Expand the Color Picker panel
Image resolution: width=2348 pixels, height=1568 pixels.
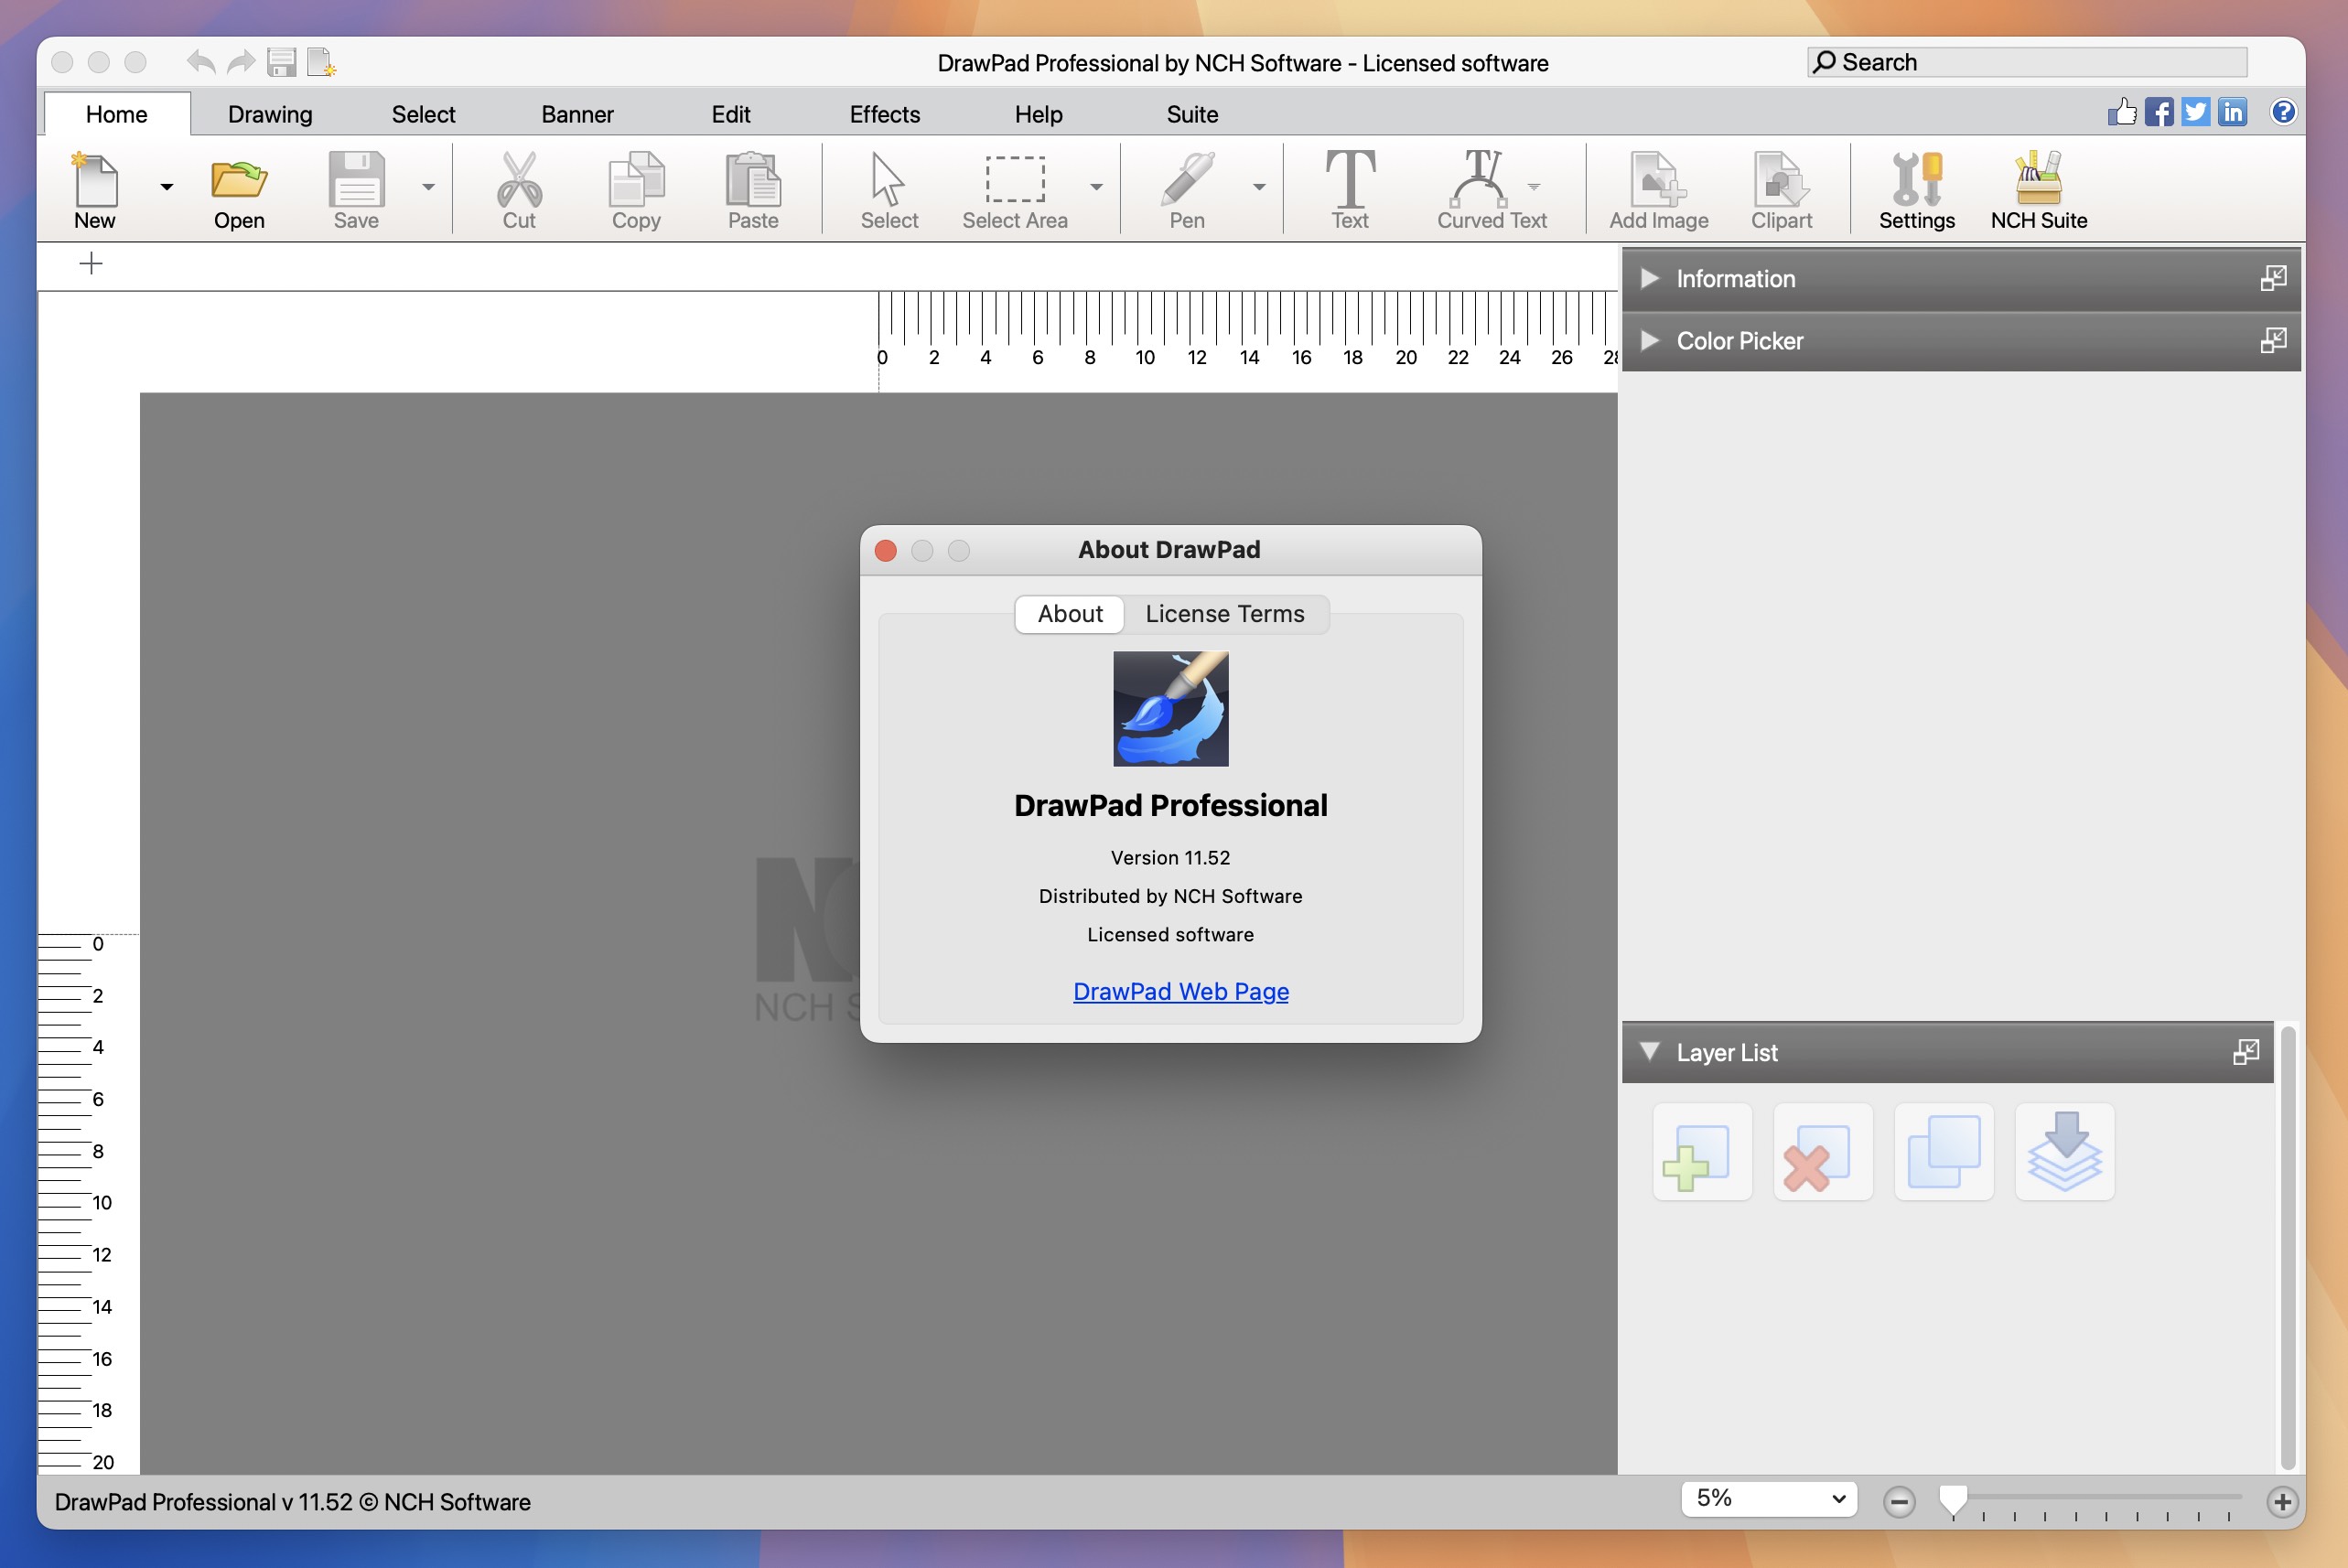point(1650,341)
